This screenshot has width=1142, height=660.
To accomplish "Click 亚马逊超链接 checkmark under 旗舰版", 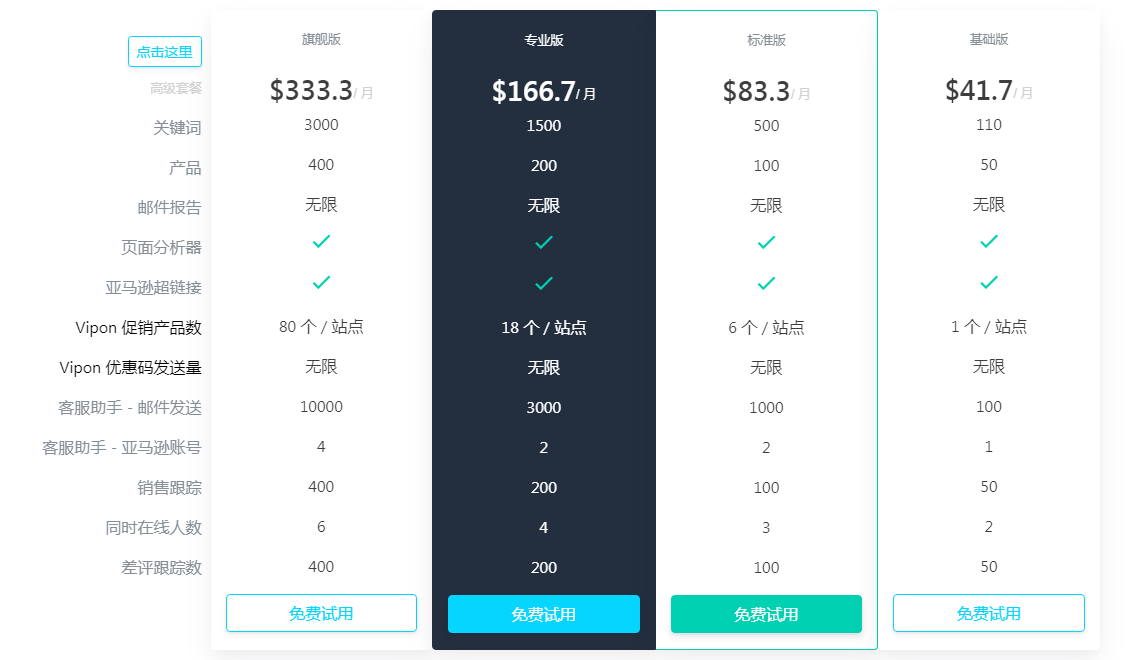I will (321, 283).
